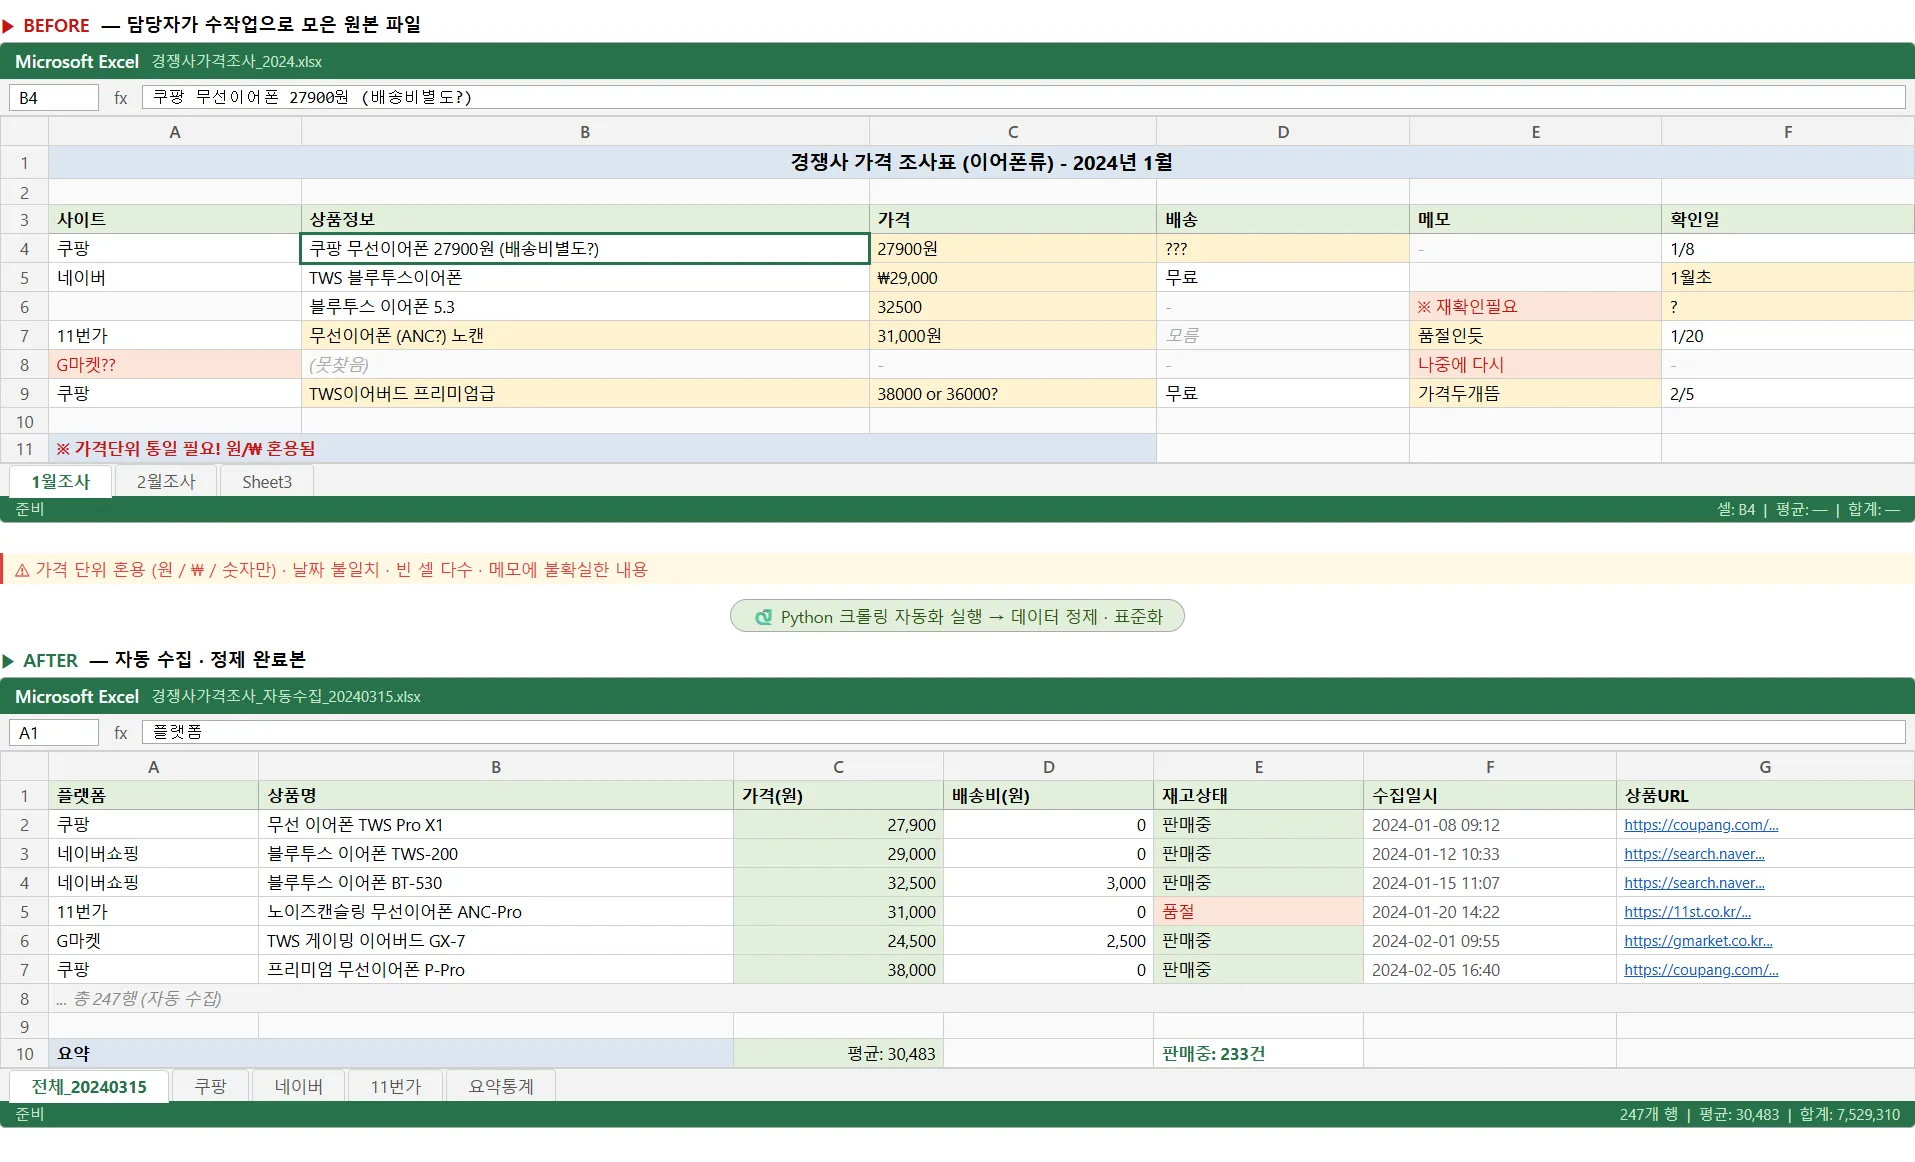Click the 가격(원) header cell

(838, 796)
